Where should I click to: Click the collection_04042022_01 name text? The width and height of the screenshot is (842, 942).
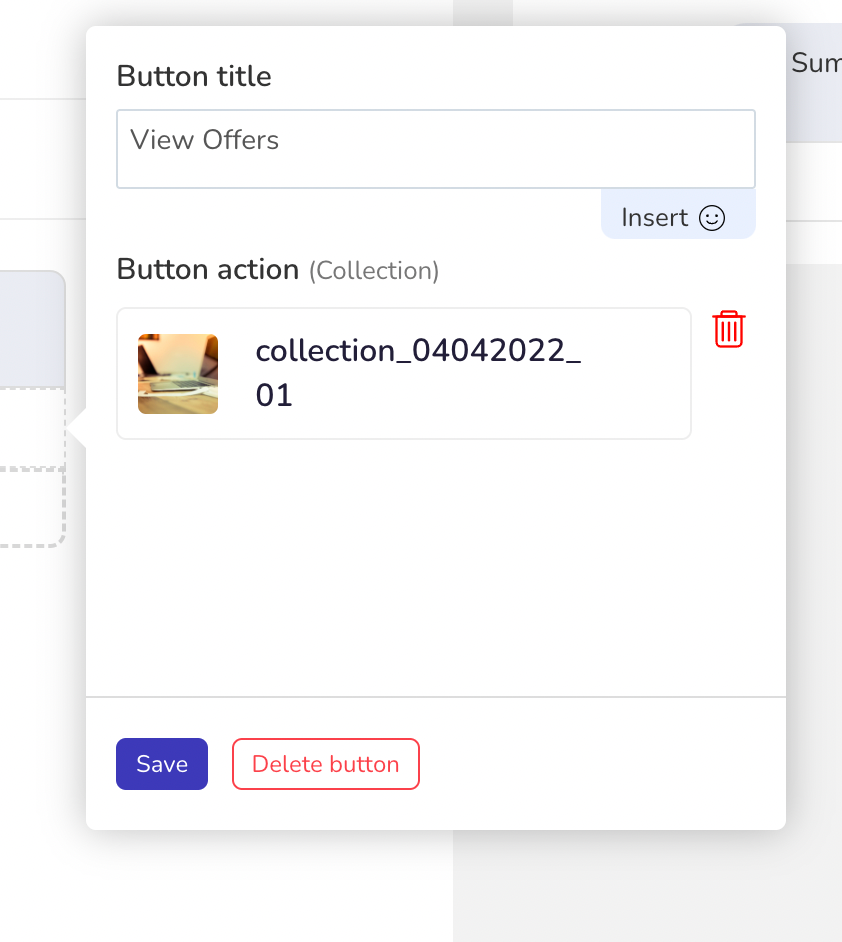(x=419, y=372)
